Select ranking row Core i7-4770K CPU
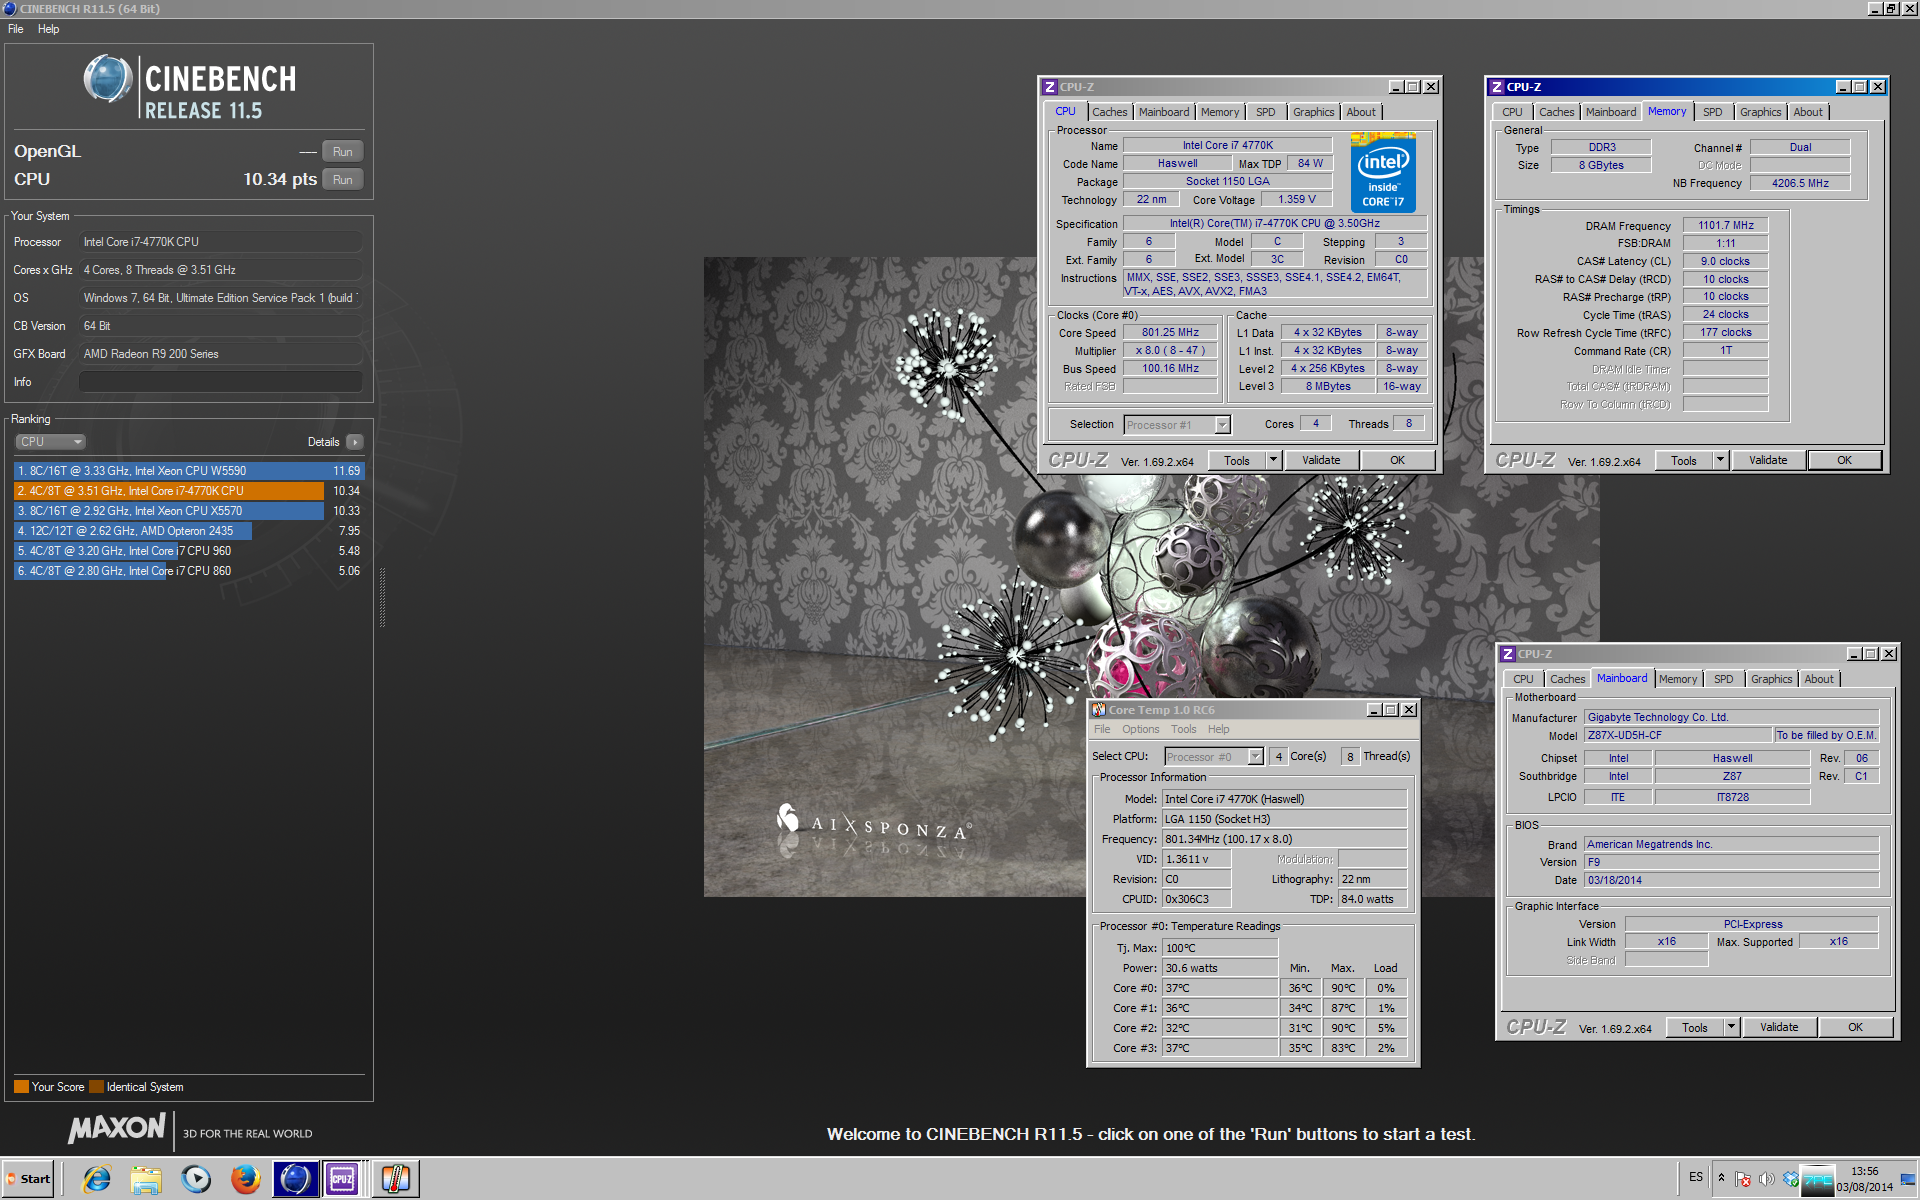This screenshot has height=1200, width=1920. [189, 491]
